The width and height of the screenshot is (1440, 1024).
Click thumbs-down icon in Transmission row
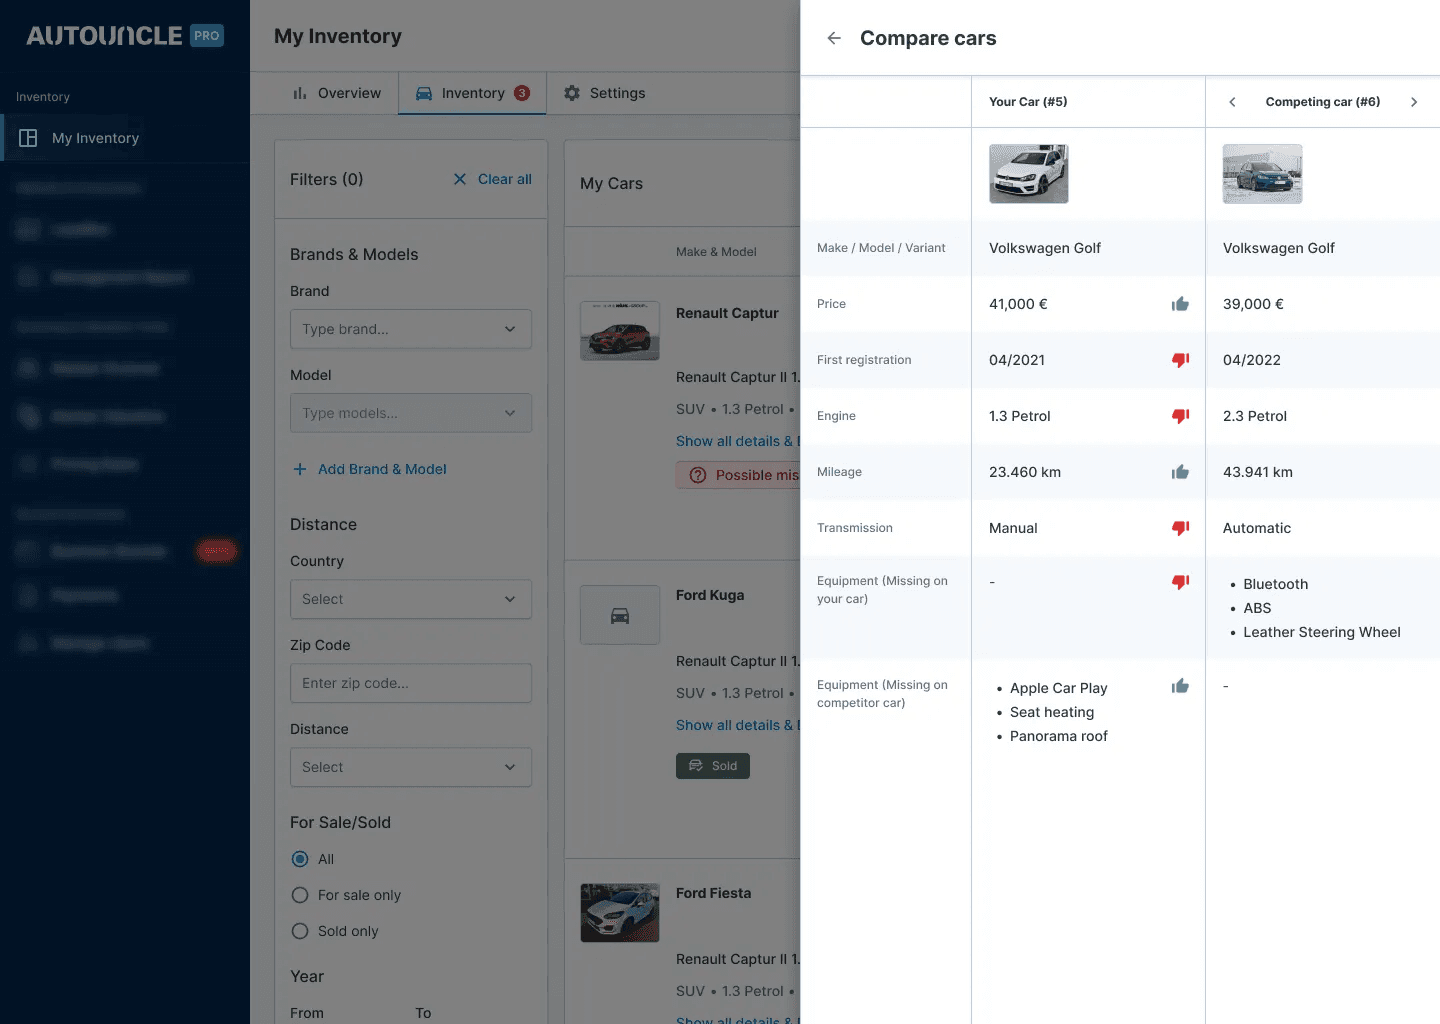(1180, 528)
